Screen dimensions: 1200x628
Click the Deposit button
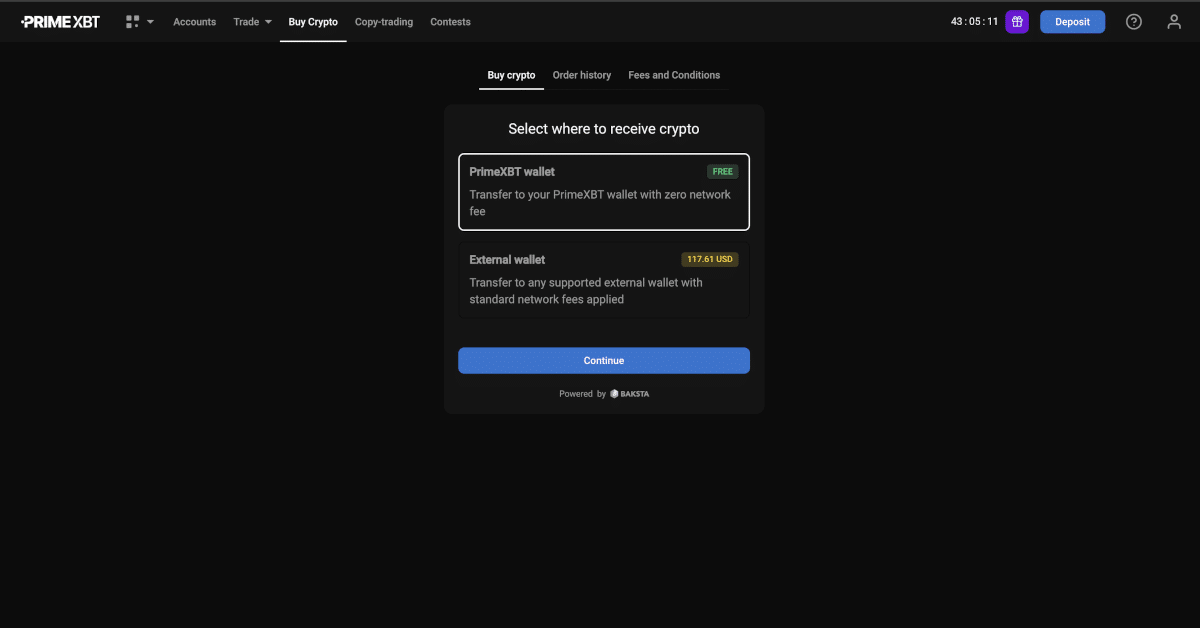1072,22
